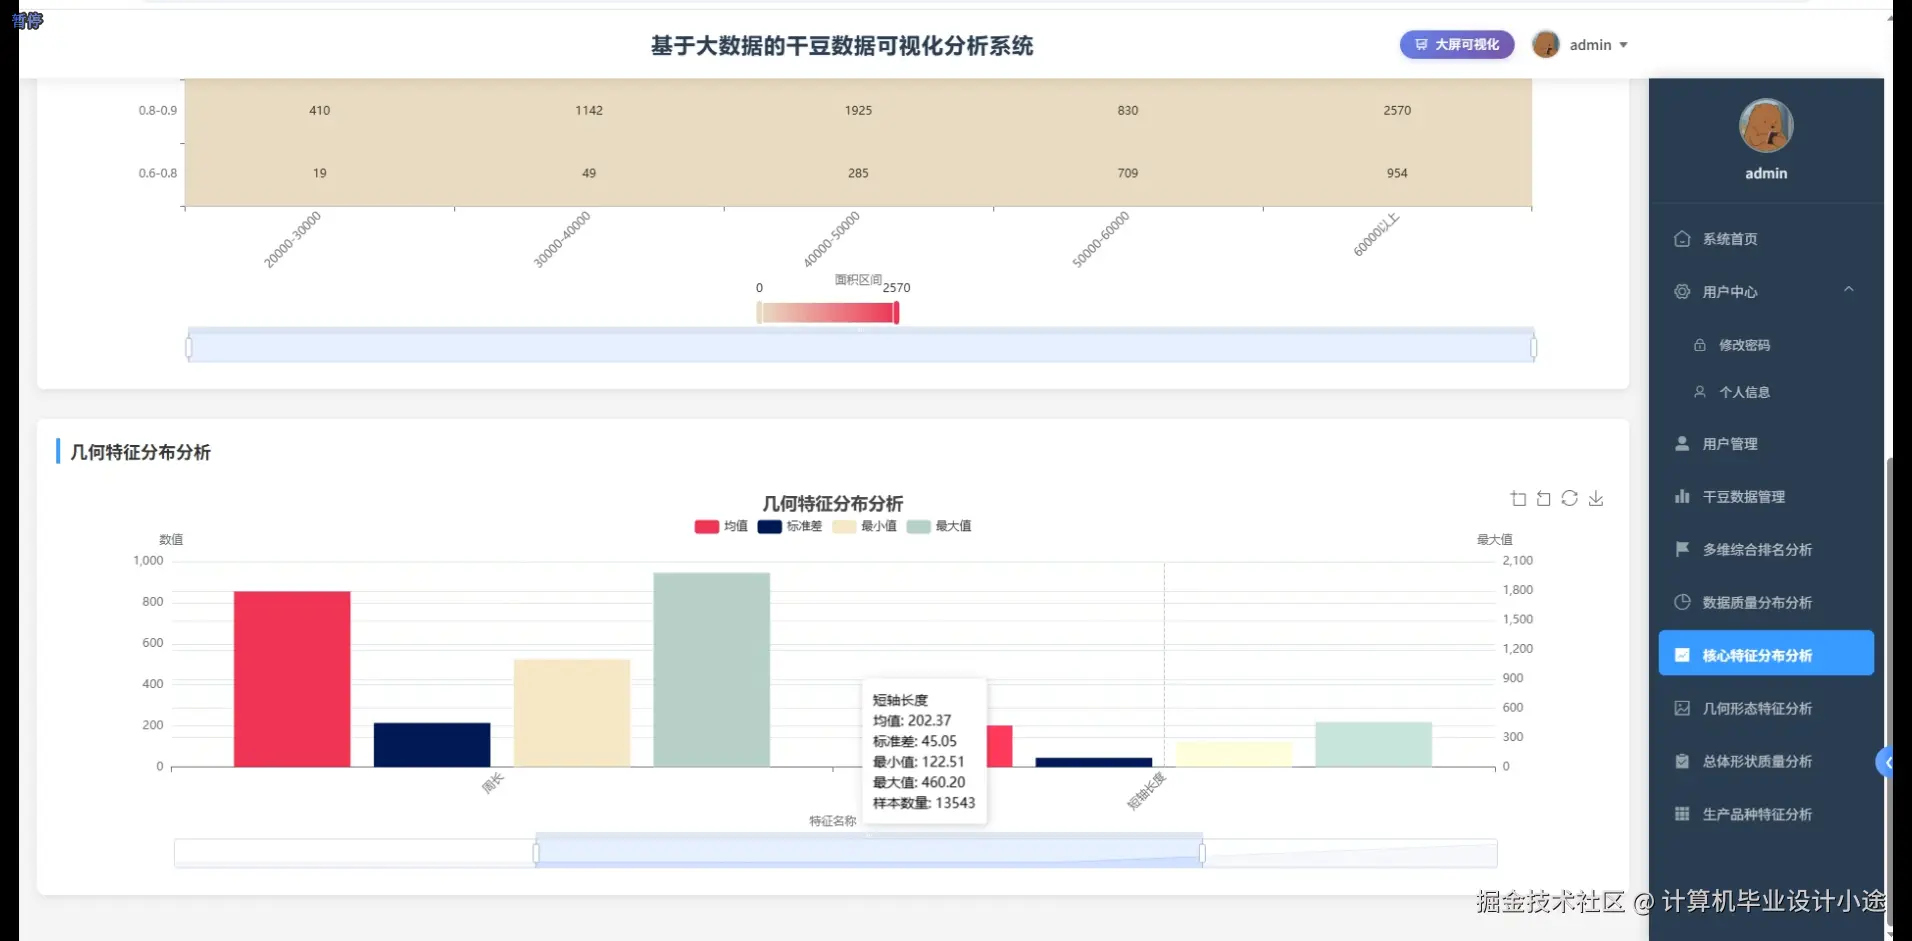The height and width of the screenshot is (941, 1912).
Task: Expand the sidebar collapse arrow button
Action: [x=1888, y=762]
